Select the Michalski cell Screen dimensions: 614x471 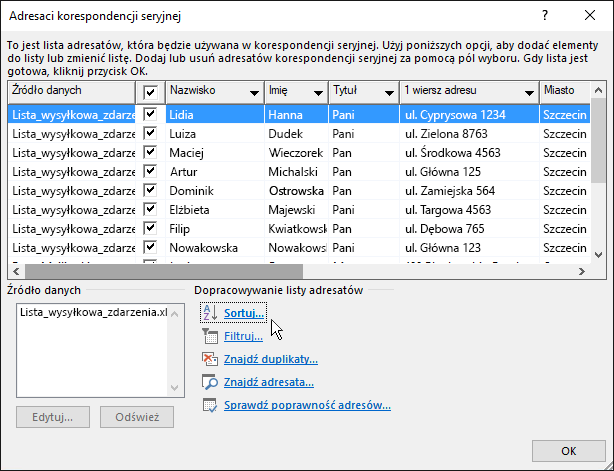(296, 172)
